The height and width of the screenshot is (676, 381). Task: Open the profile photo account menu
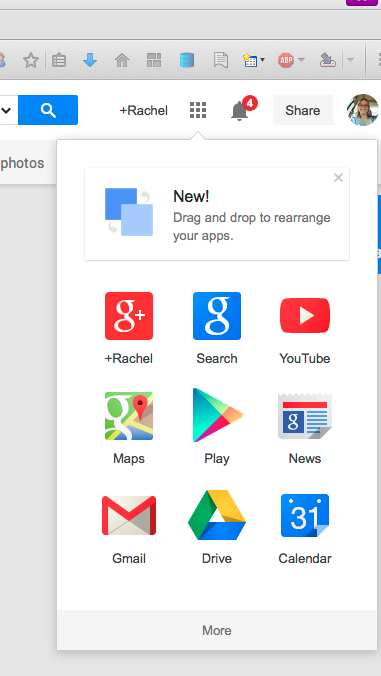click(363, 110)
